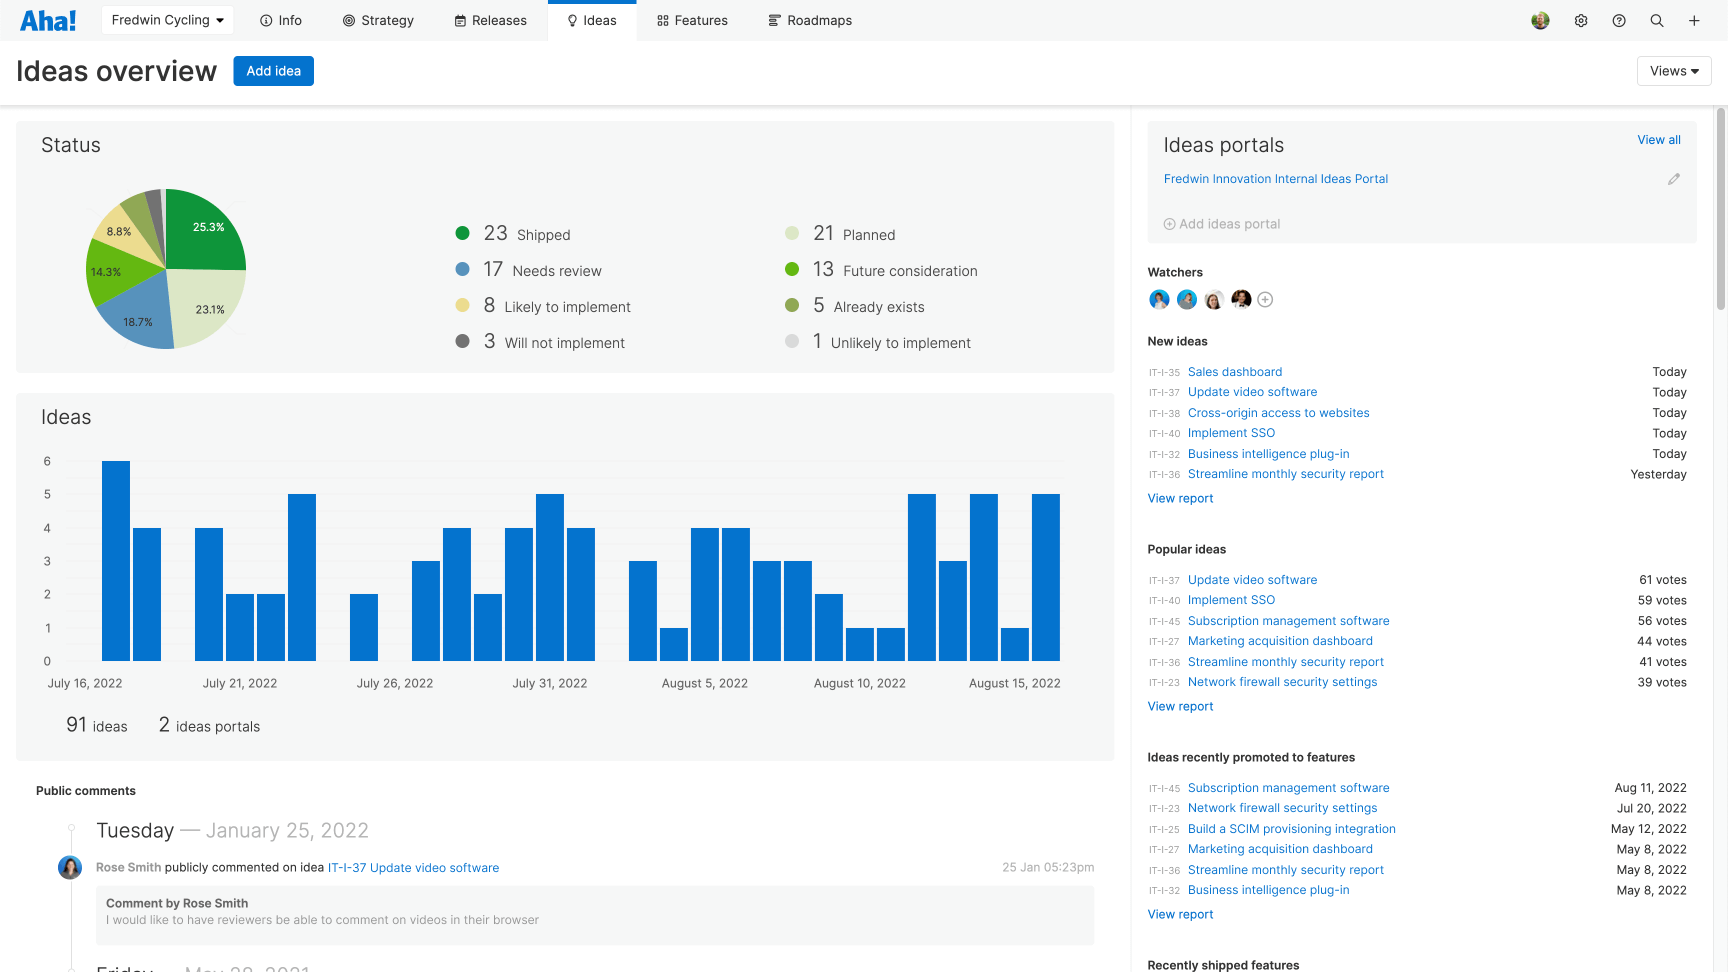Click View report under Popular ideas

tap(1180, 706)
